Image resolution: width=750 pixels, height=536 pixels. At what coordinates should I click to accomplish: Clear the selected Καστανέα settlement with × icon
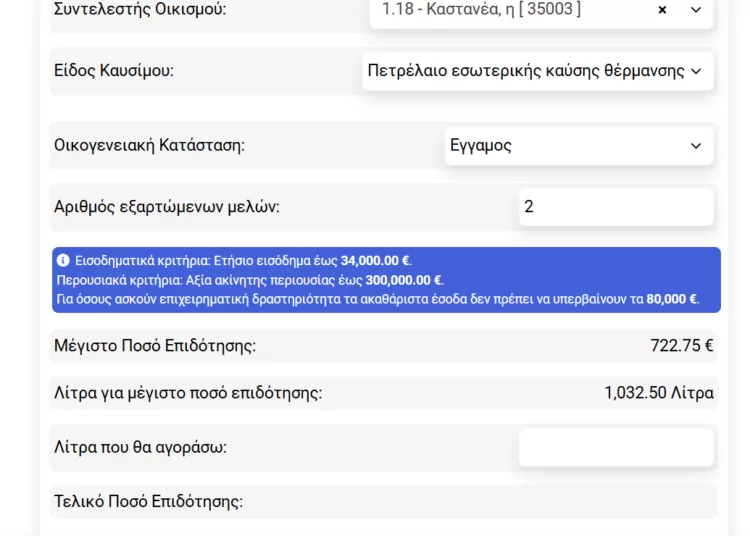coord(662,10)
